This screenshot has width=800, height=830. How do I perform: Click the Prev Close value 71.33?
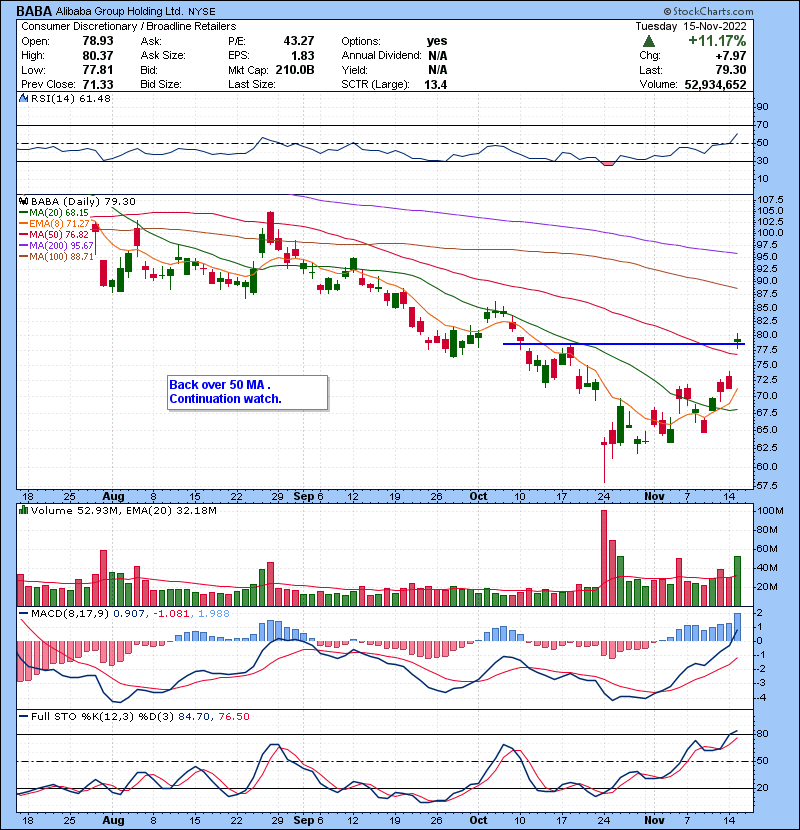pyautogui.click(x=98, y=85)
